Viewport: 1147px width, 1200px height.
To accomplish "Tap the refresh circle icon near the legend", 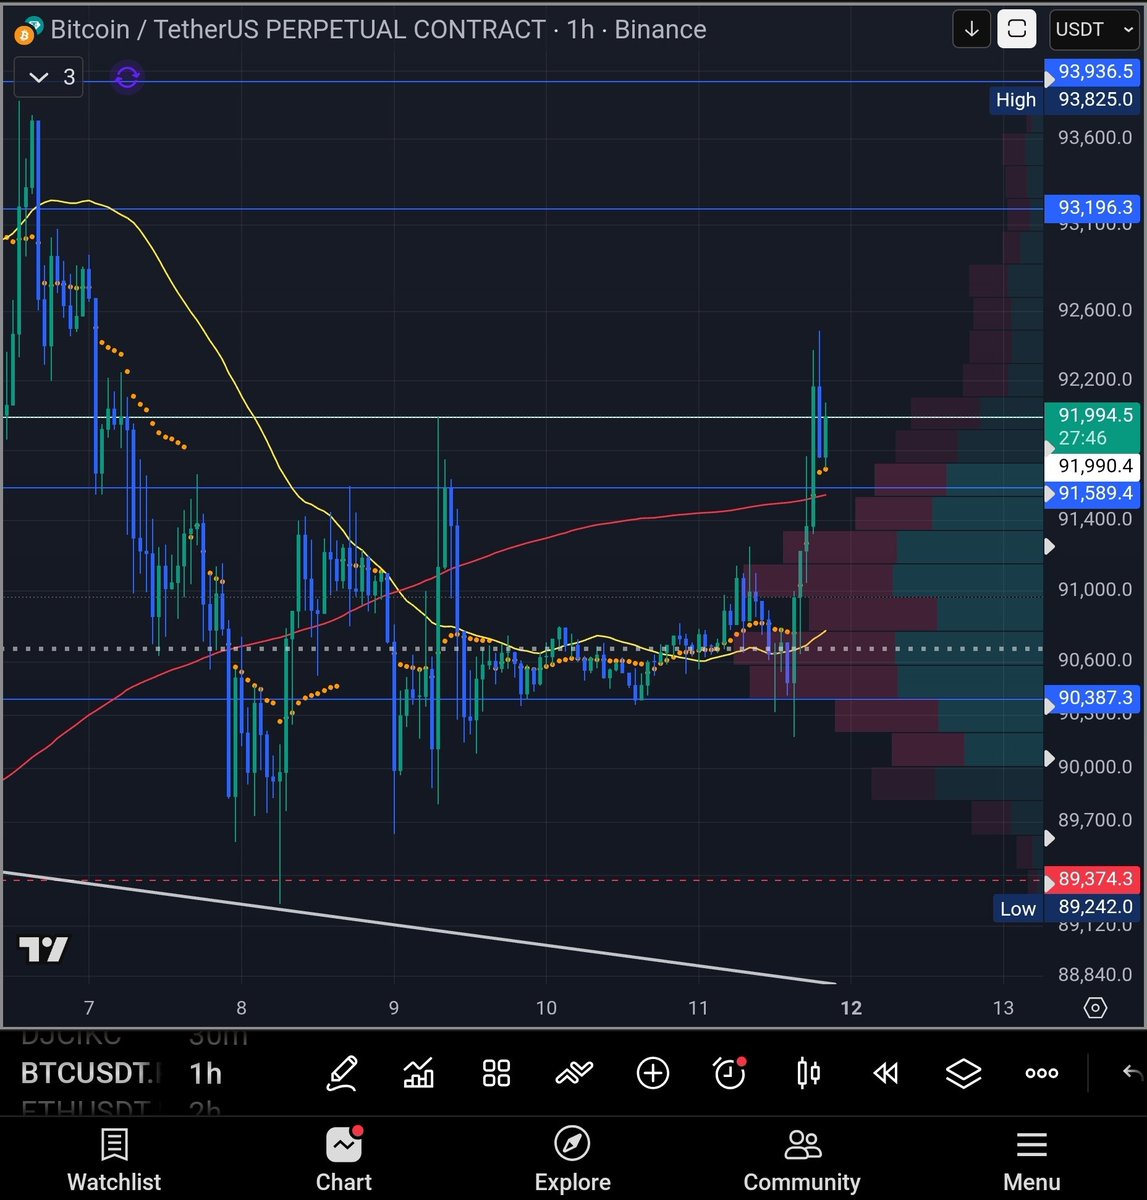I will click(126, 77).
